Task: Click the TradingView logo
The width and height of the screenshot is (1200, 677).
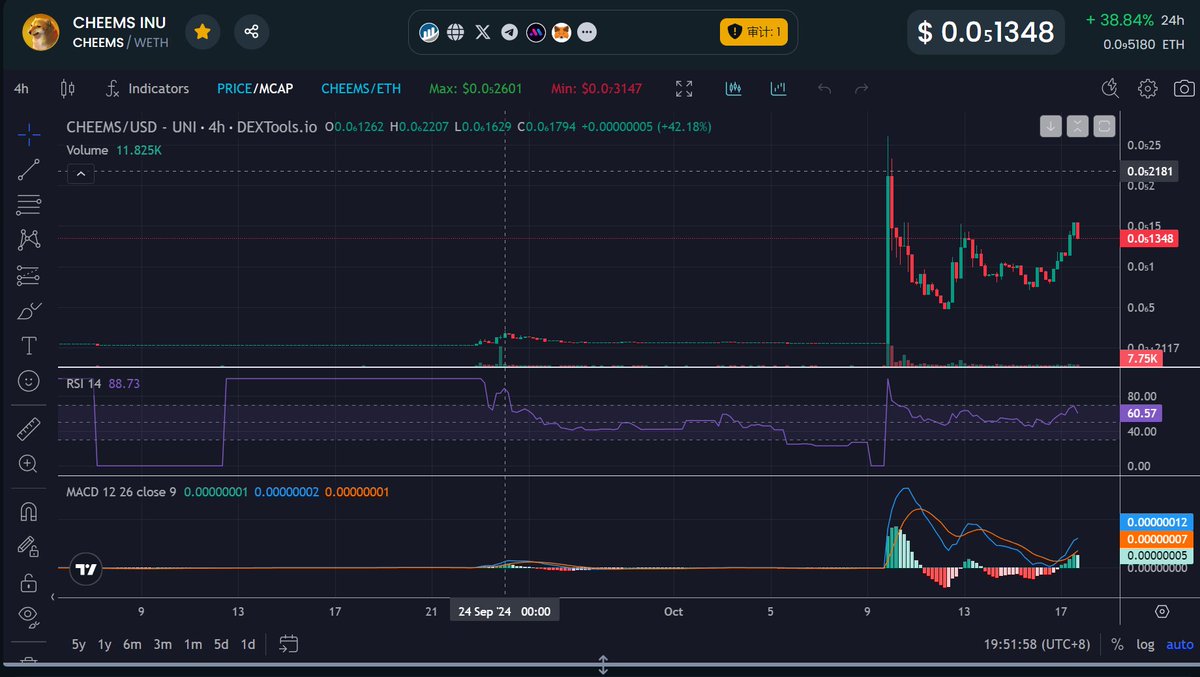Action: (86, 569)
